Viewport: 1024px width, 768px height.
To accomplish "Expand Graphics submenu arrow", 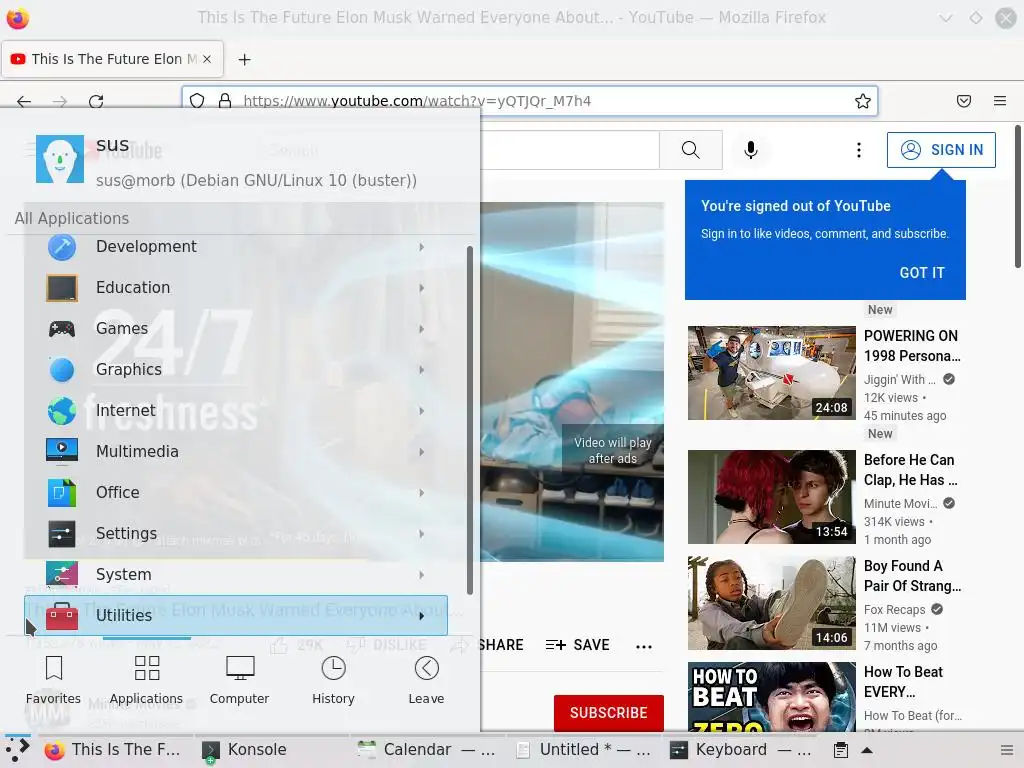I will pos(422,370).
